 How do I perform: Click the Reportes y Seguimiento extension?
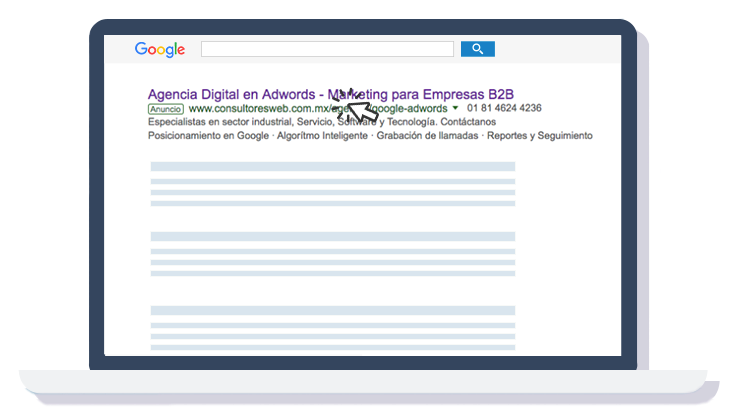point(540,136)
